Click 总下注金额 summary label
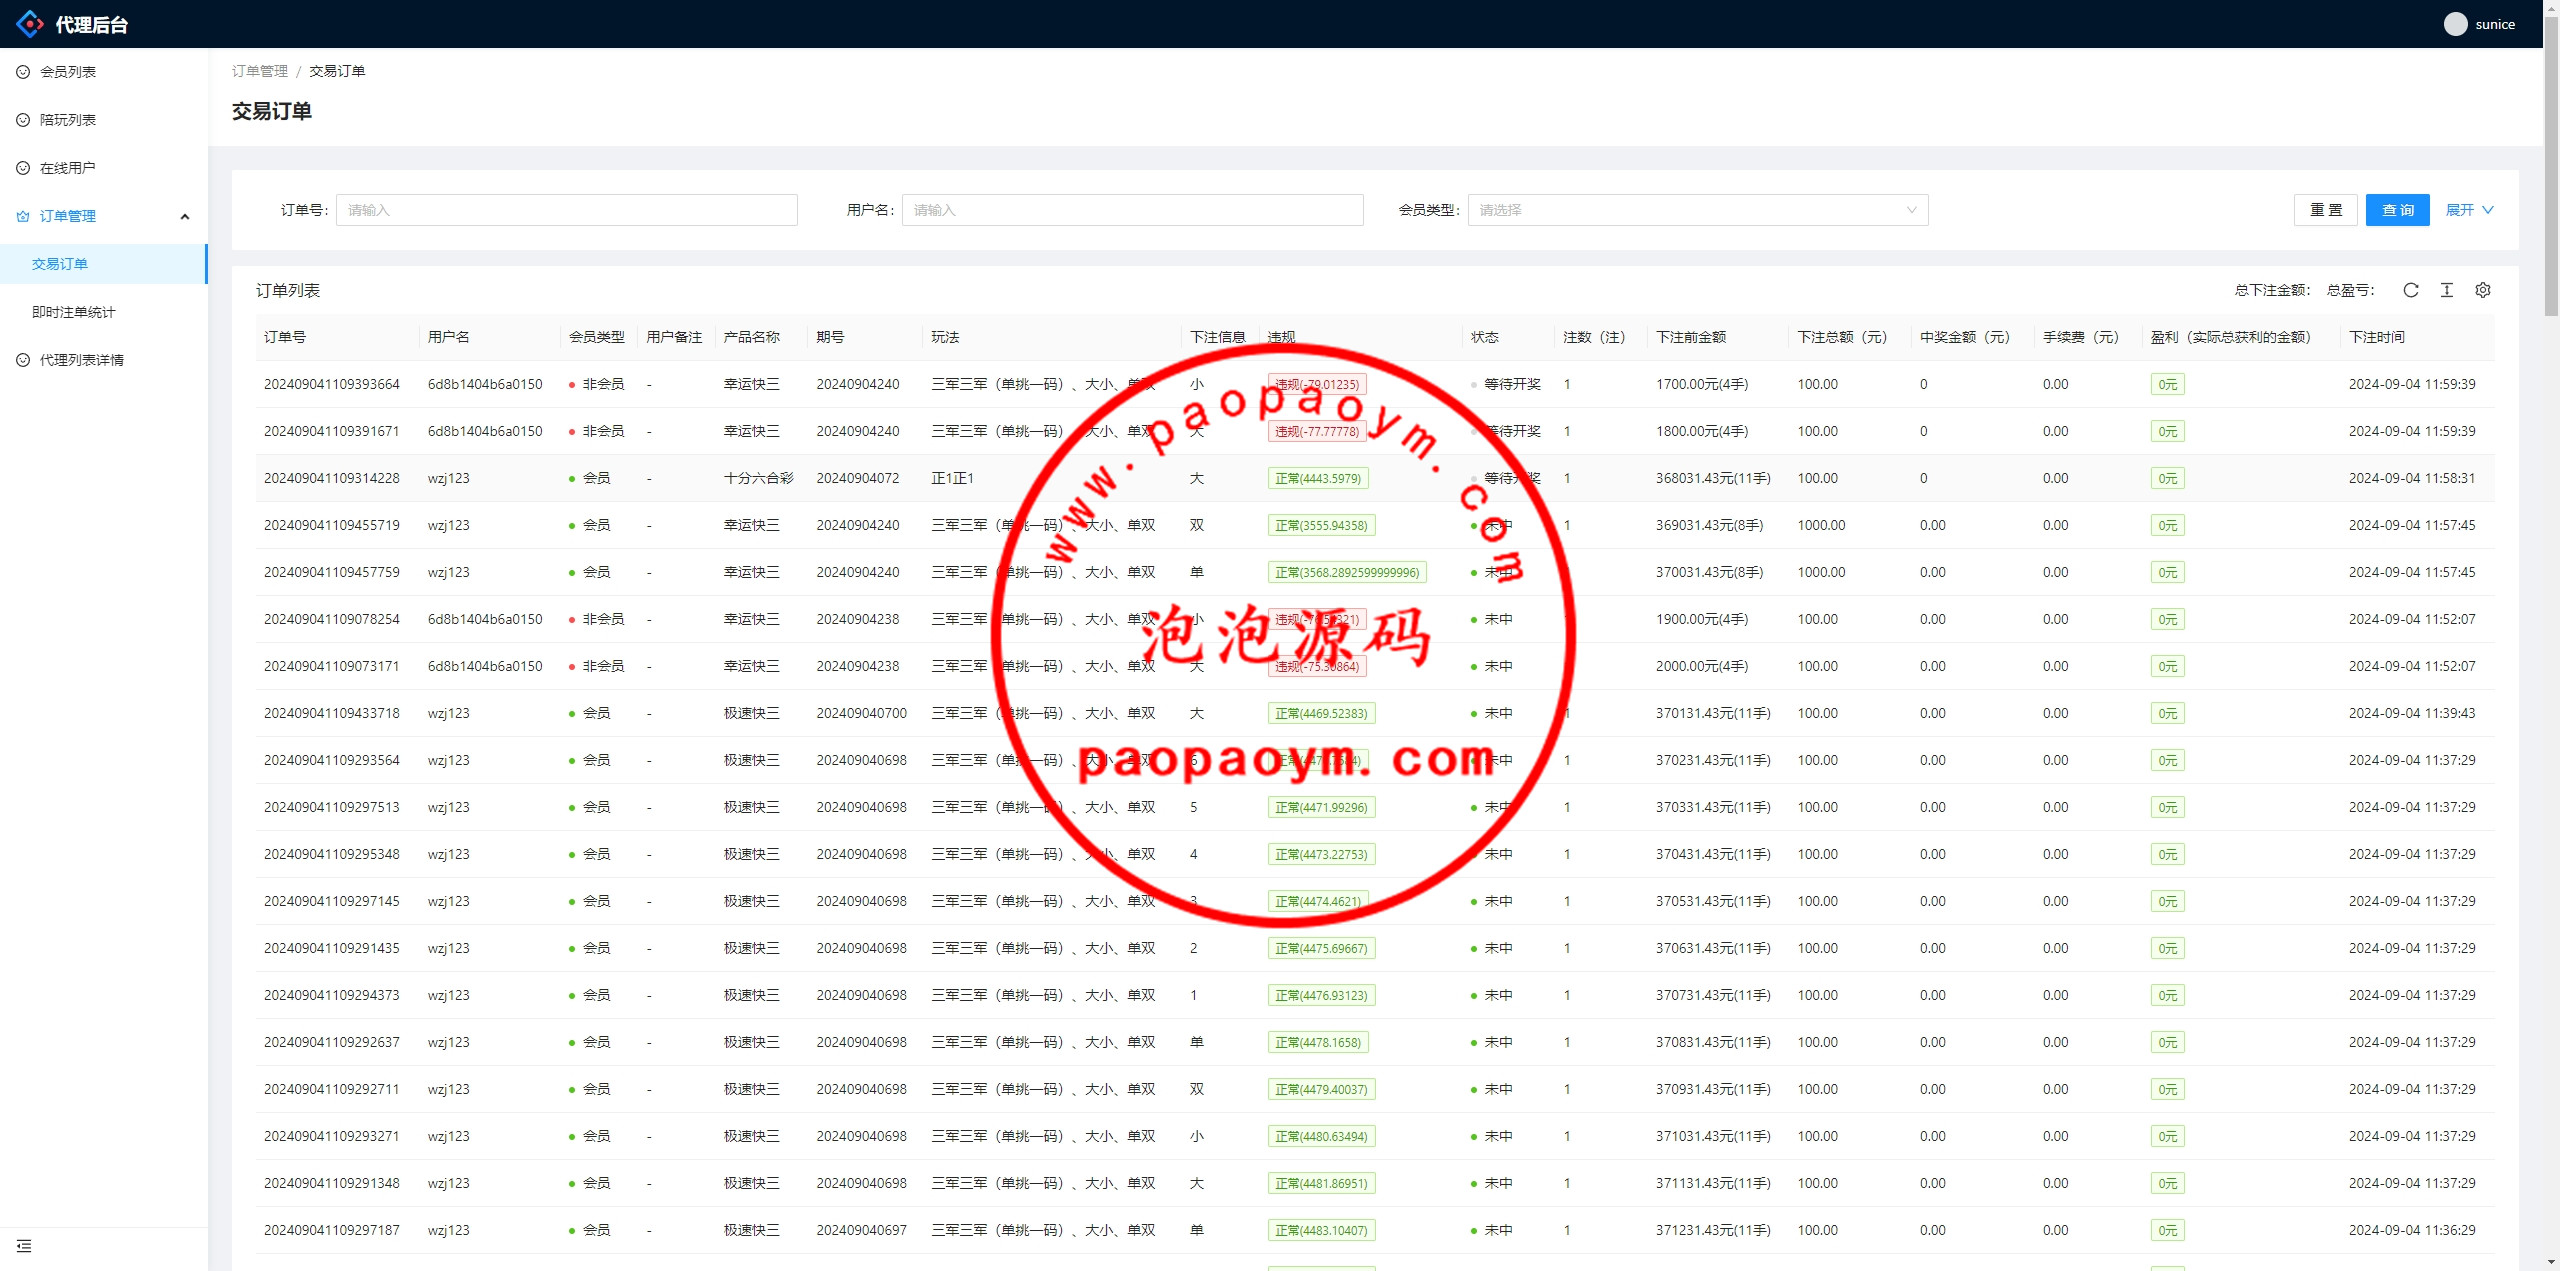The width and height of the screenshot is (2560, 1271). click(2273, 290)
